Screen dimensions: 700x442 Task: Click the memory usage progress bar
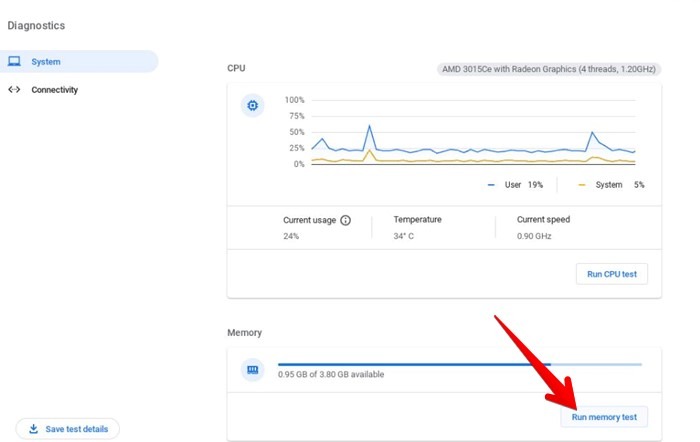tap(460, 364)
